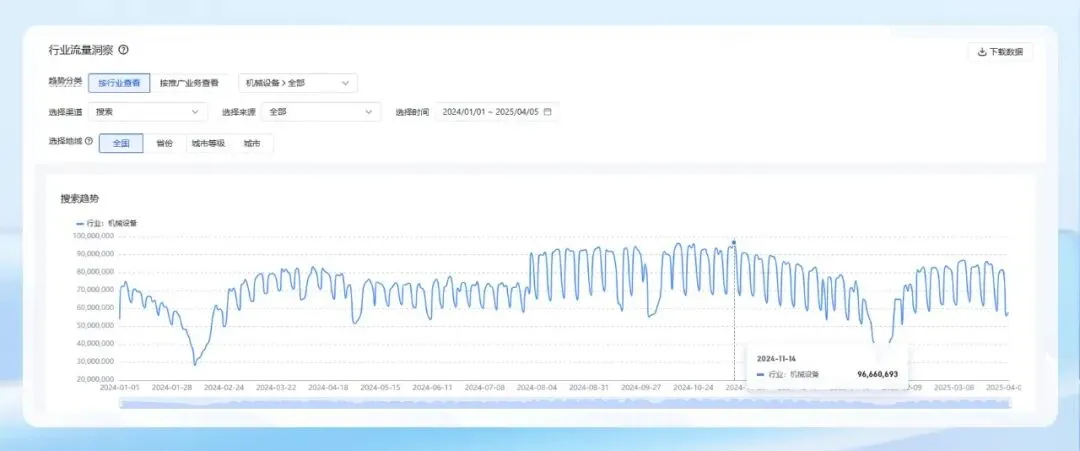
Task: Click the 2024-10-24 x-axis label
Action: point(694,388)
